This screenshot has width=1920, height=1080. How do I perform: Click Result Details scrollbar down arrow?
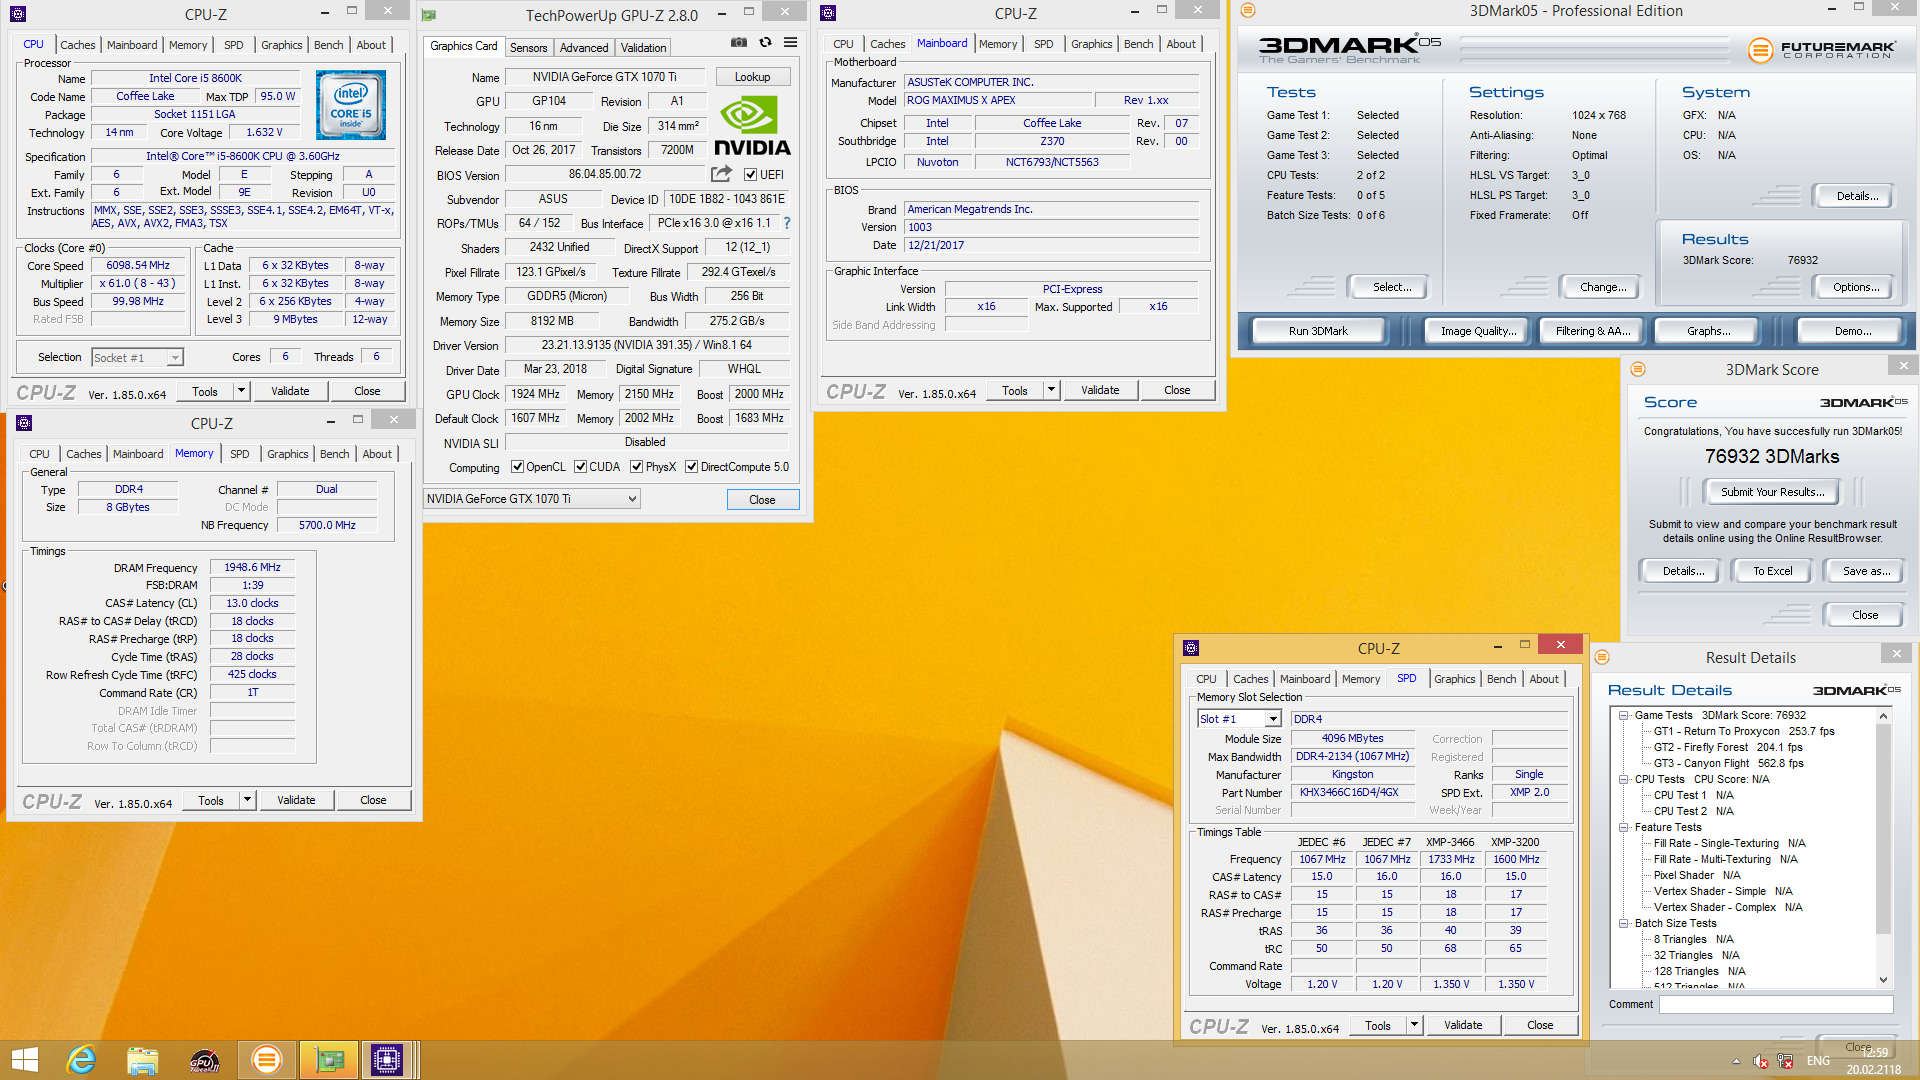pos(1883,980)
